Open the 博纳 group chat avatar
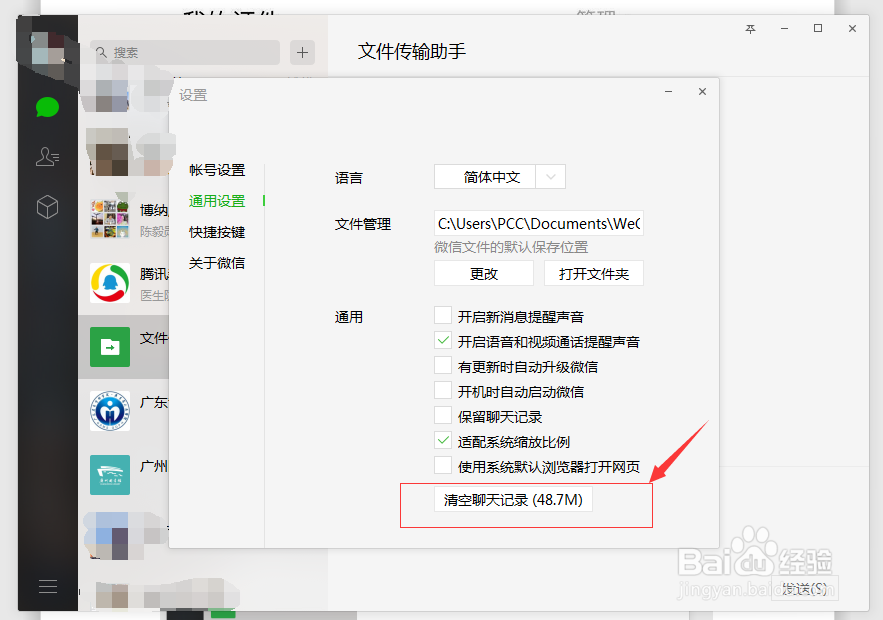 [110, 218]
